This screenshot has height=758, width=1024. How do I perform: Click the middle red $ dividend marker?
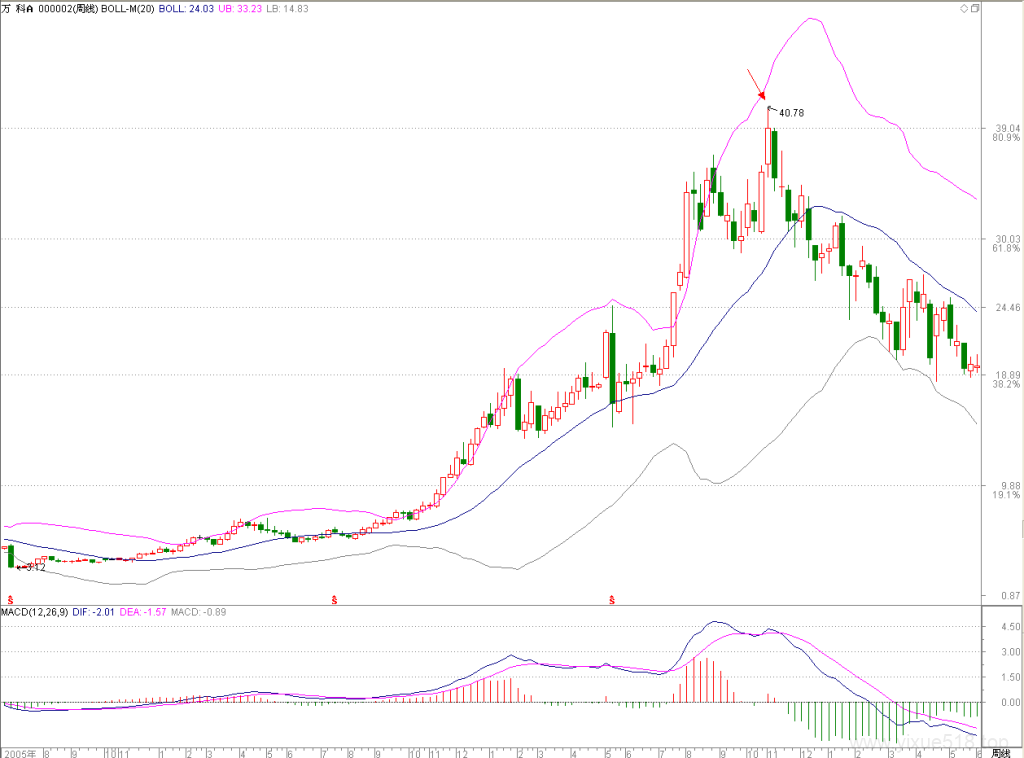point(334,599)
